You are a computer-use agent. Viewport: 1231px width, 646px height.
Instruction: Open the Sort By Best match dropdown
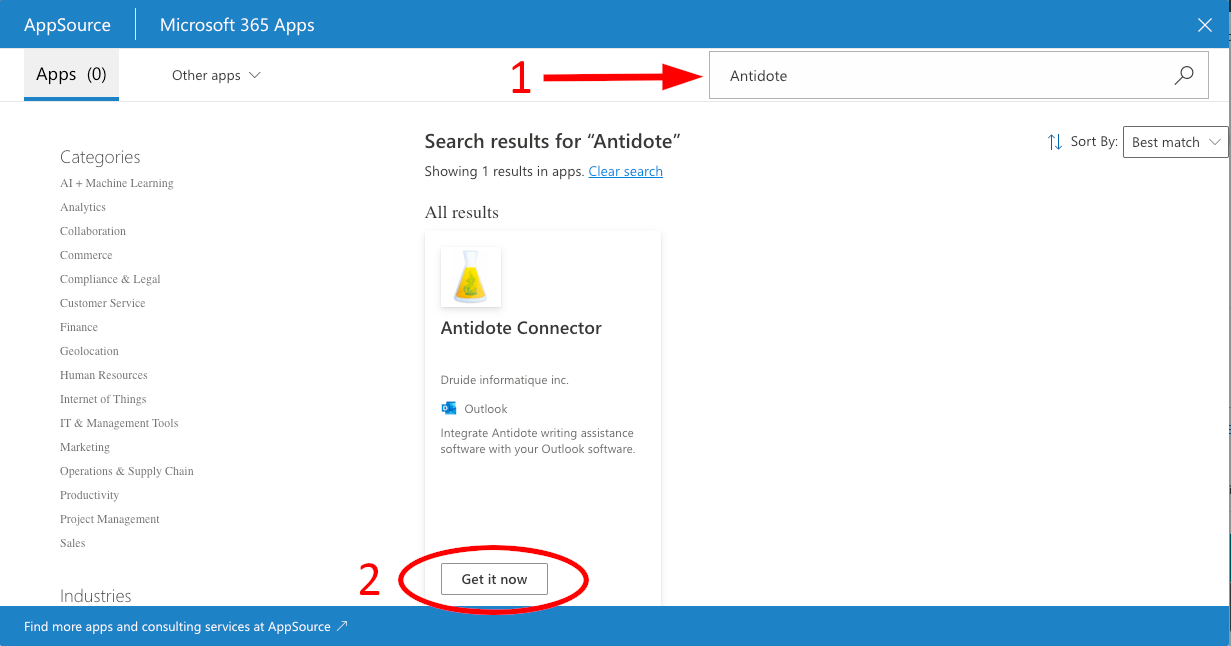(x=1175, y=142)
